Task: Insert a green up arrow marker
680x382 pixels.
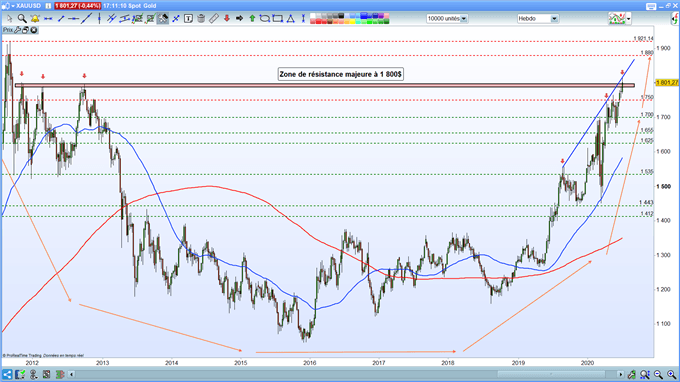Action: point(252,19)
